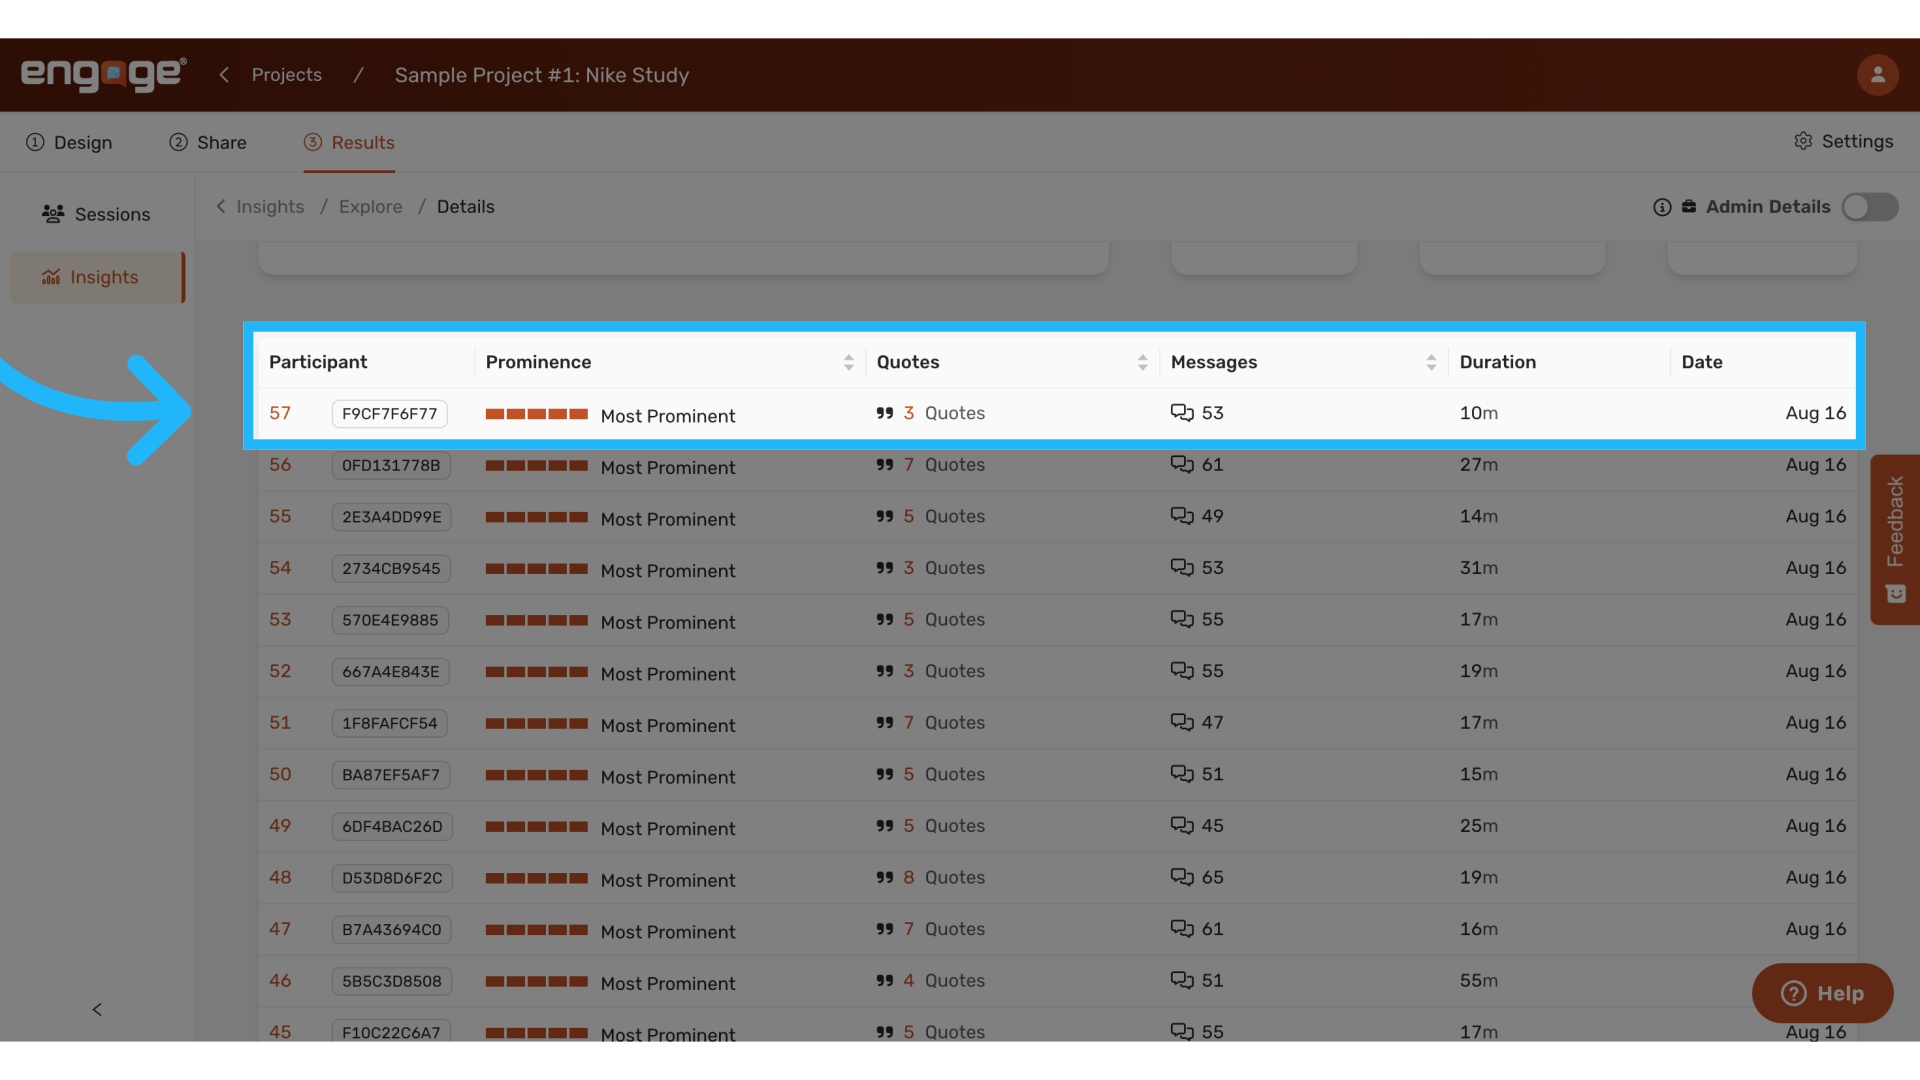Viewport: 1920px width, 1080px height.
Task: Sort by Prominence column arrows
Action: click(x=848, y=362)
